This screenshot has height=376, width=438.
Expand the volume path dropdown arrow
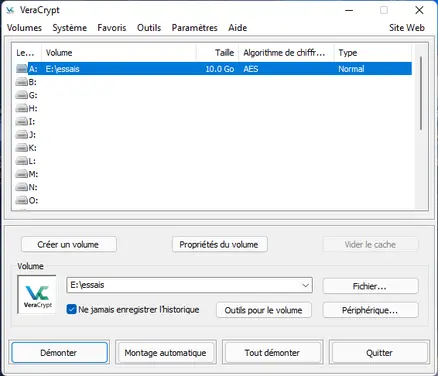coord(305,285)
